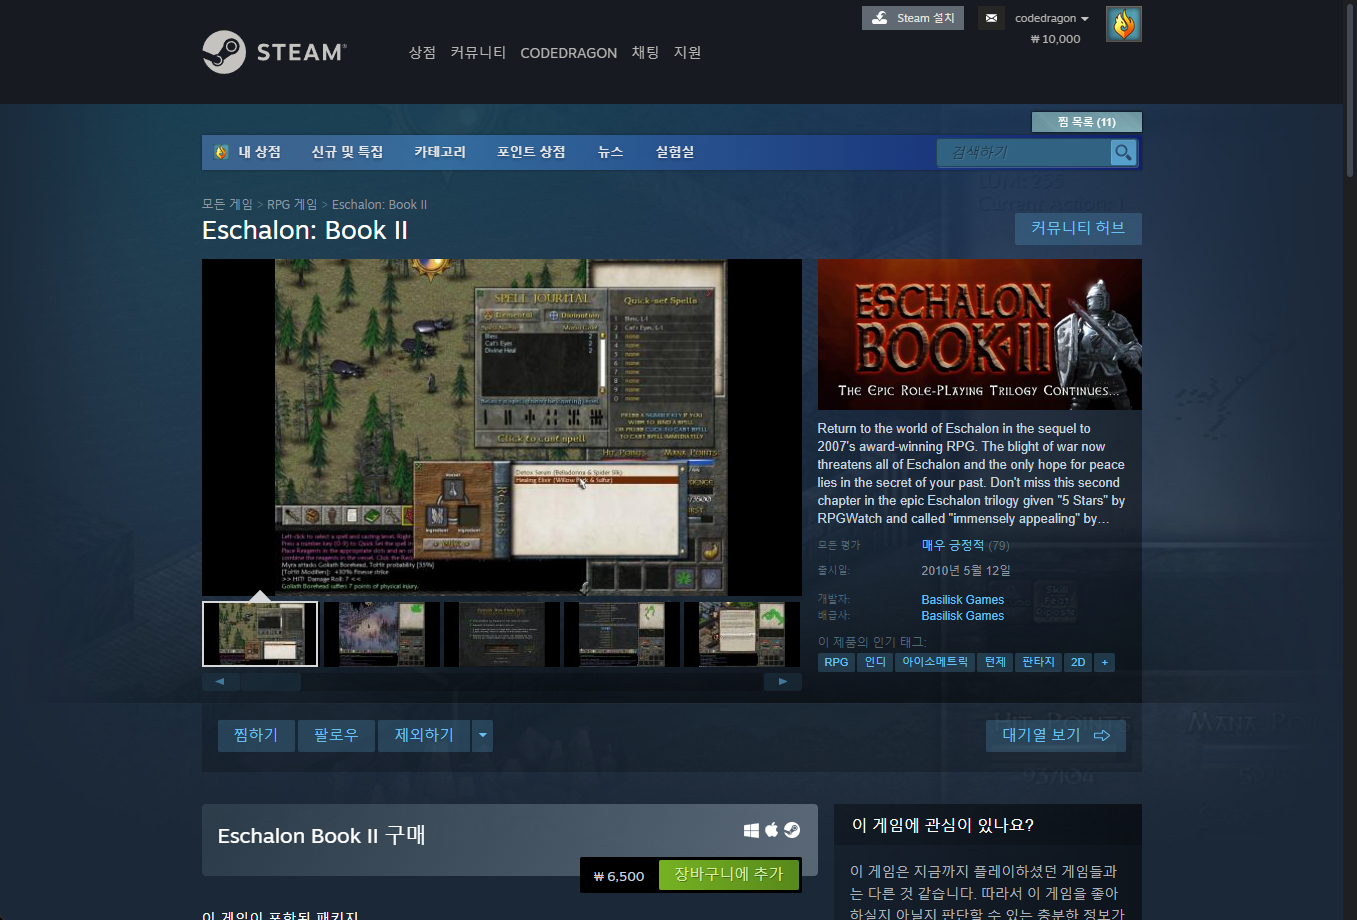Viewport: 1357px width, 920px height.
Task: Click the ₩6,500 price text
Action: [x=619, y=876]
